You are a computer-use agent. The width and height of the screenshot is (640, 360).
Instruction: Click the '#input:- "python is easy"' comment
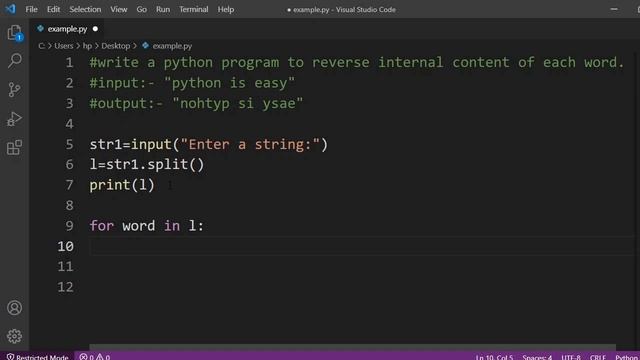coord(192,83)
